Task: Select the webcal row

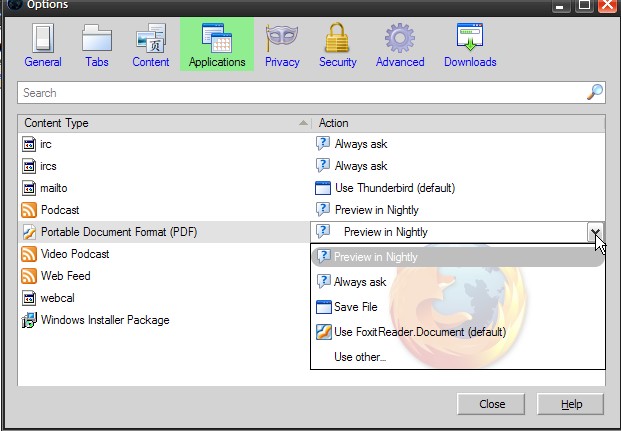Action: (x=164, y=298)
